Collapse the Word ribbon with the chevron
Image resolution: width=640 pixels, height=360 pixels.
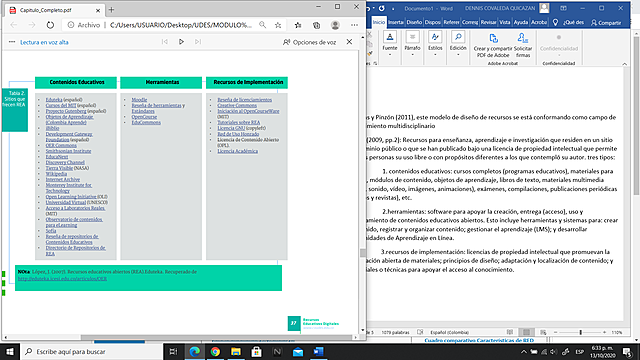(624, 64)
